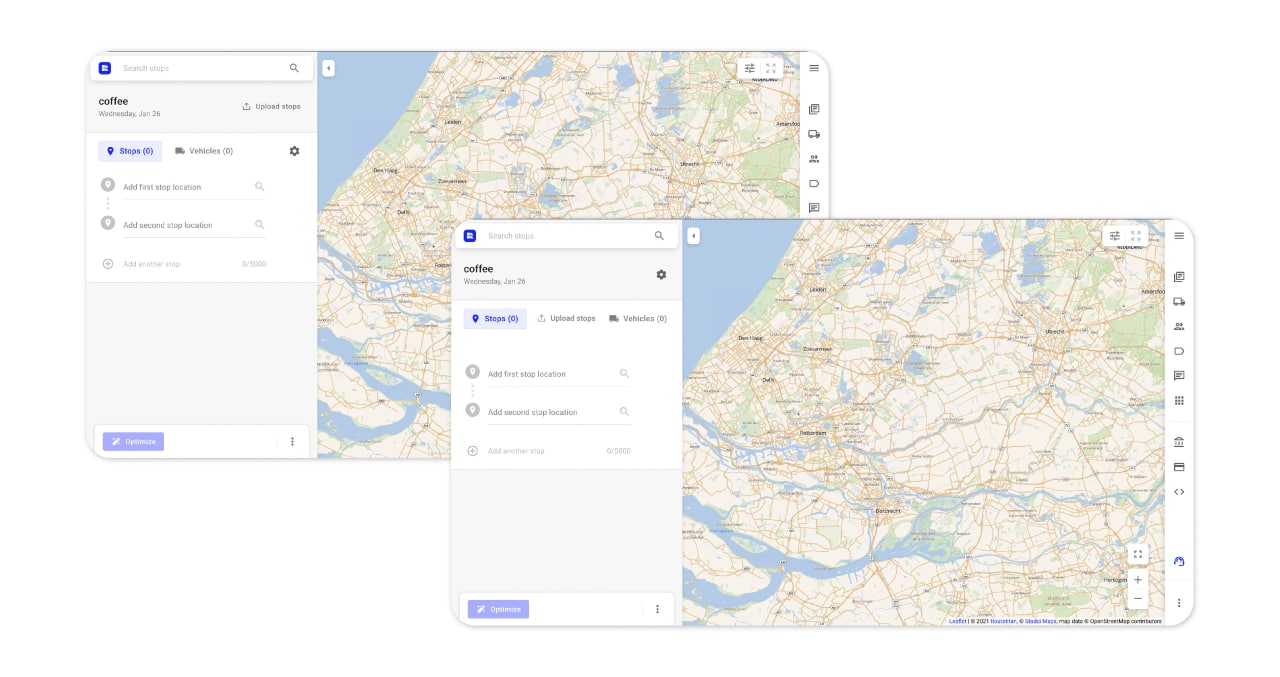Click blue app logo in front window search bar
1280x677 pixels.
(x=470, y=236)
